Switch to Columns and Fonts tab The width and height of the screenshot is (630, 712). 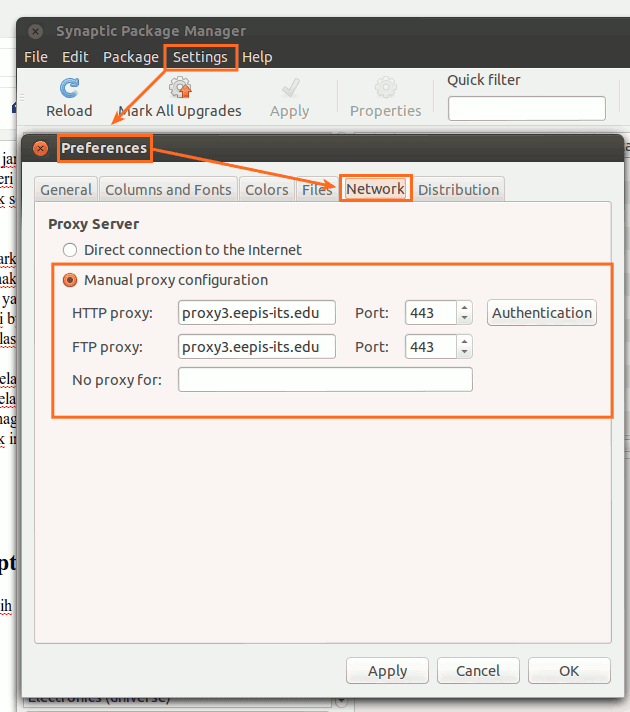point(168,189)
